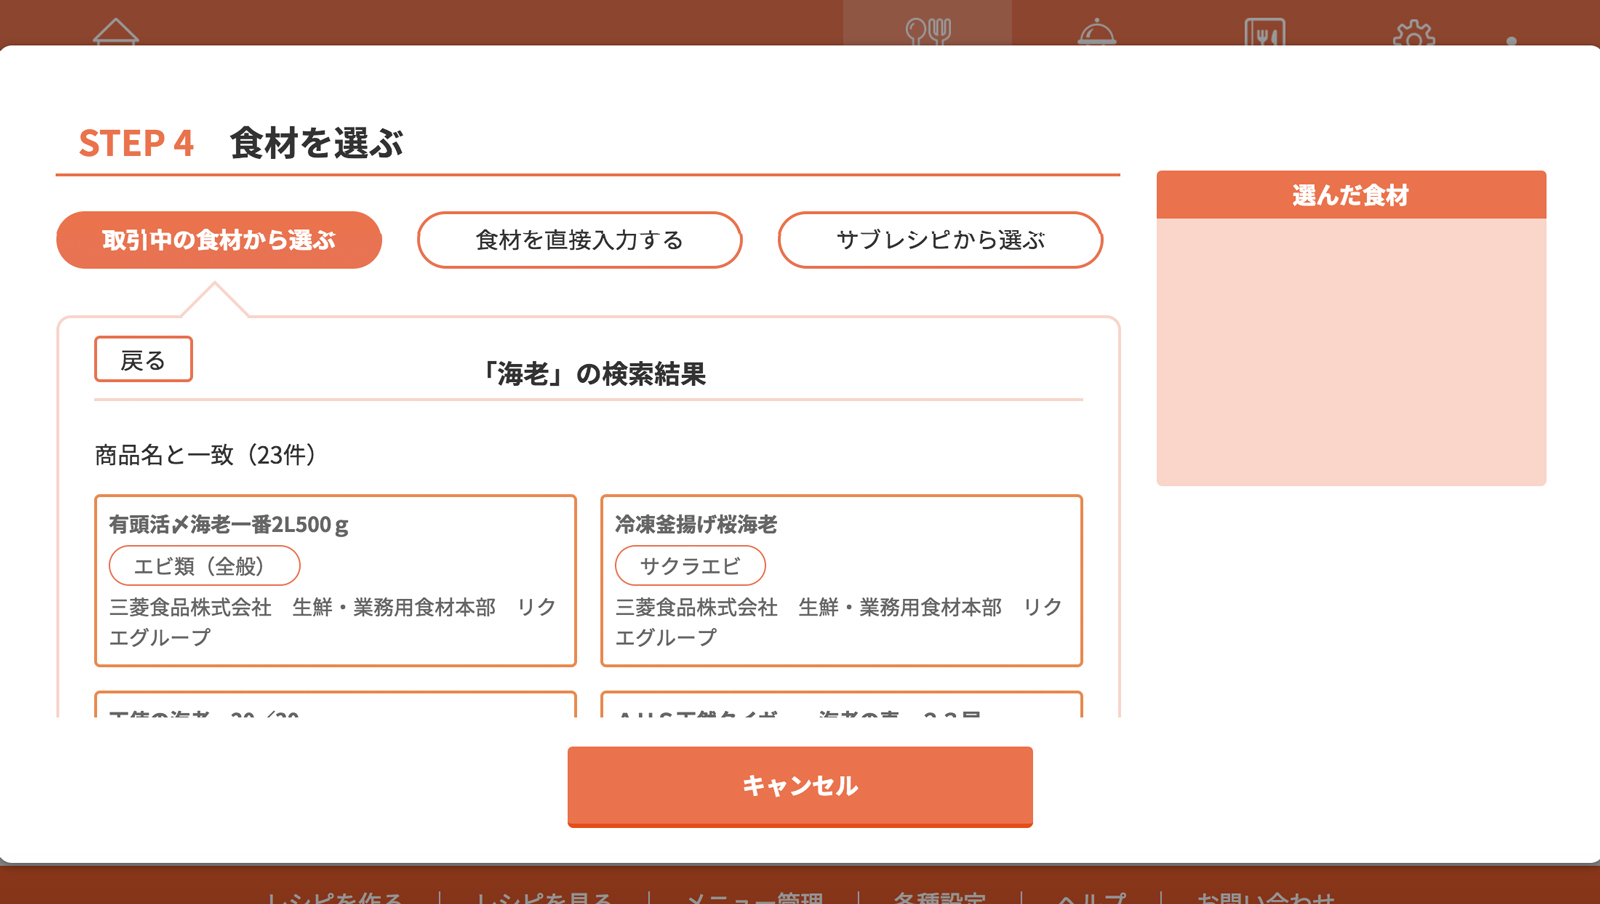Click the home house icon

(x=116, y=31)
